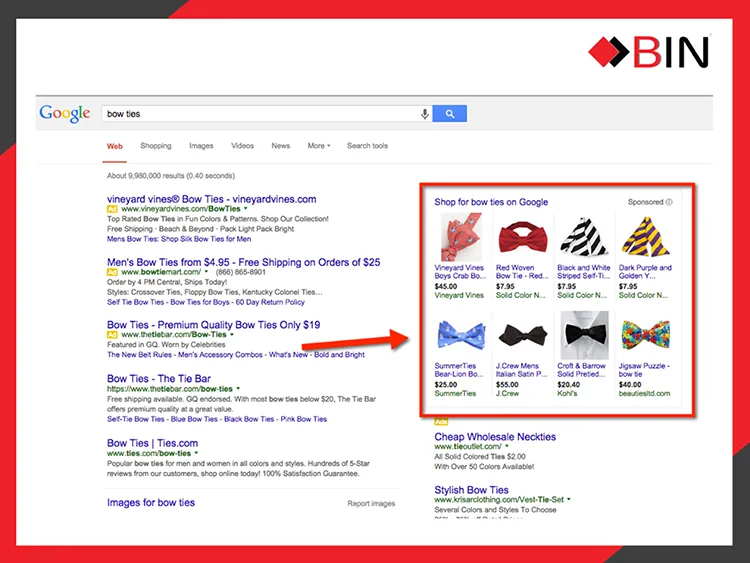The height and width of the screenshot is (563, 750).
Task: Click J.Crew black satin bow tie image
Action: pos(523,335)
